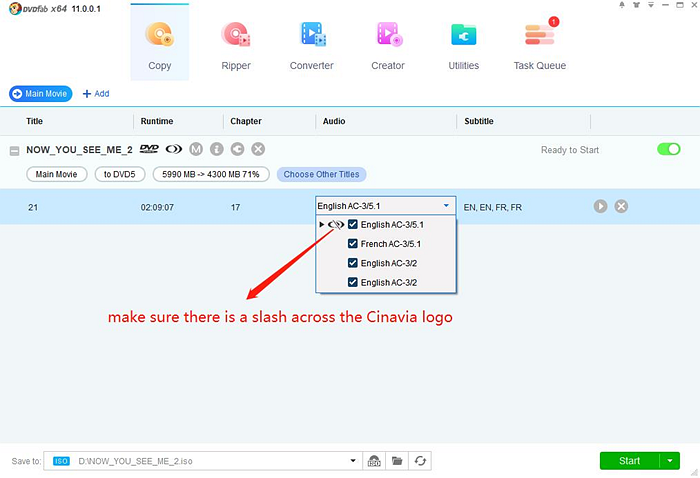Screen dimensions: 700x478
Task: Click the M merge icon next to the disc name
Action: pos(196,149)
